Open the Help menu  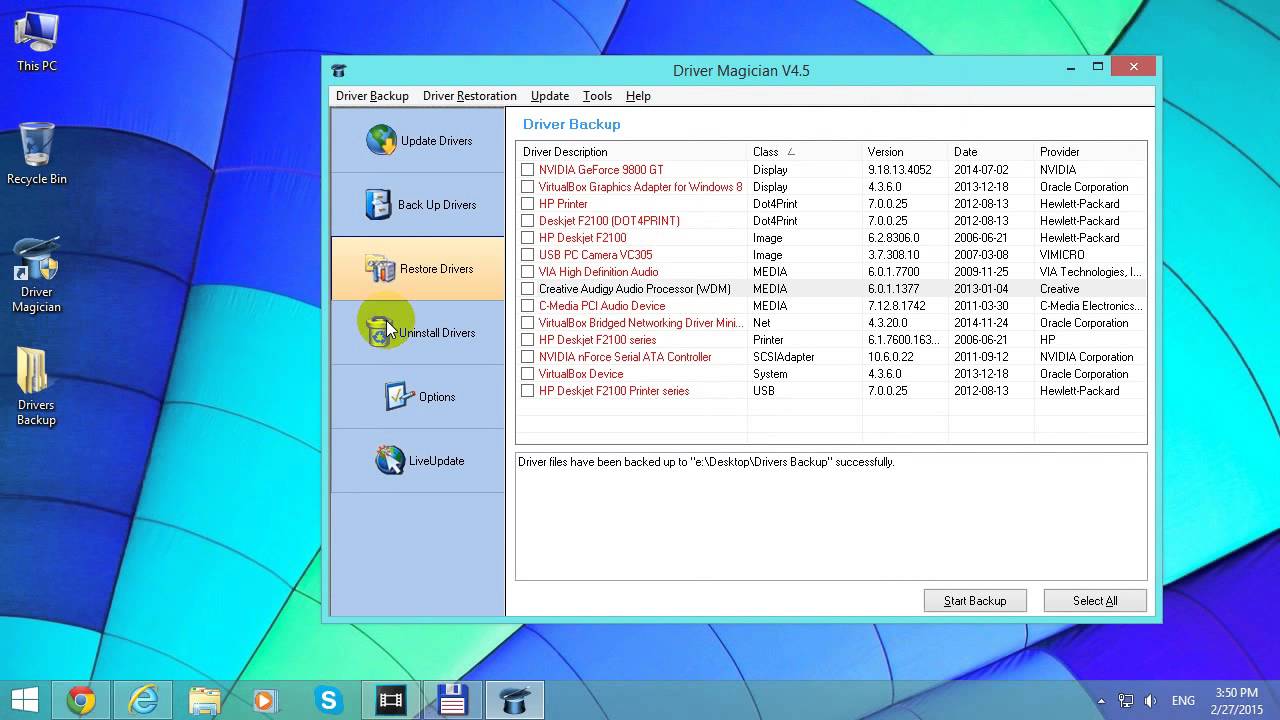coord(638,96)
